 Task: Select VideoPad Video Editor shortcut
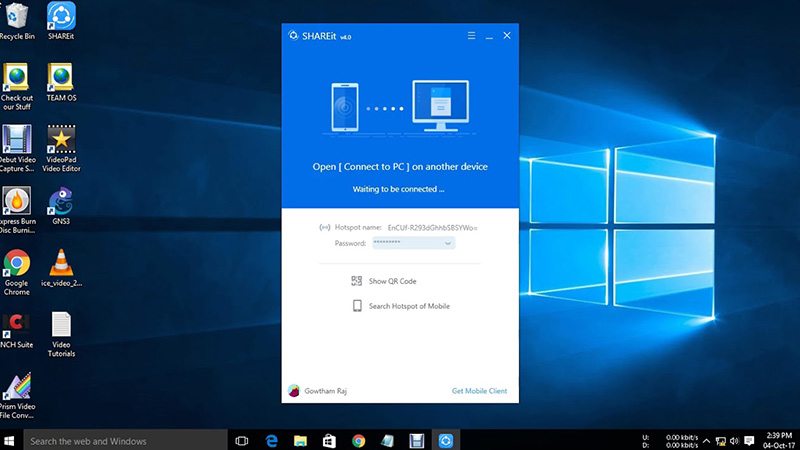coord(61,148)
